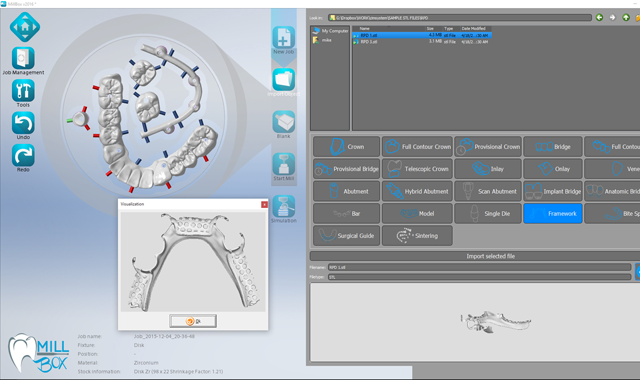The width and height of the screenshot is (640, 380).
Task: Select the Framework object type
Action: click(x=553, y=213)
